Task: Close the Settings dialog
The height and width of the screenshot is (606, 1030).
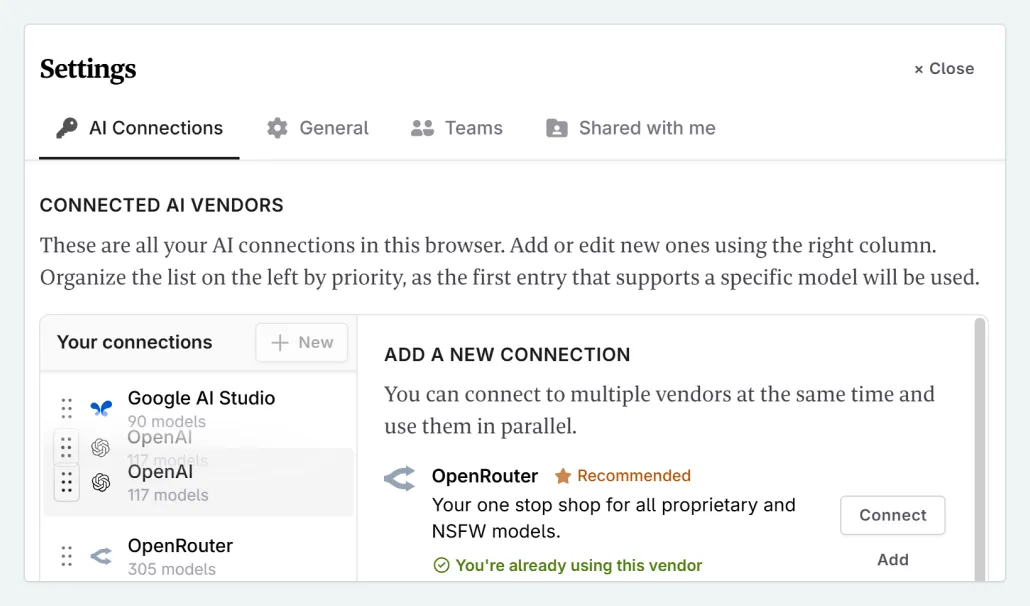Action: pos(944,69)
